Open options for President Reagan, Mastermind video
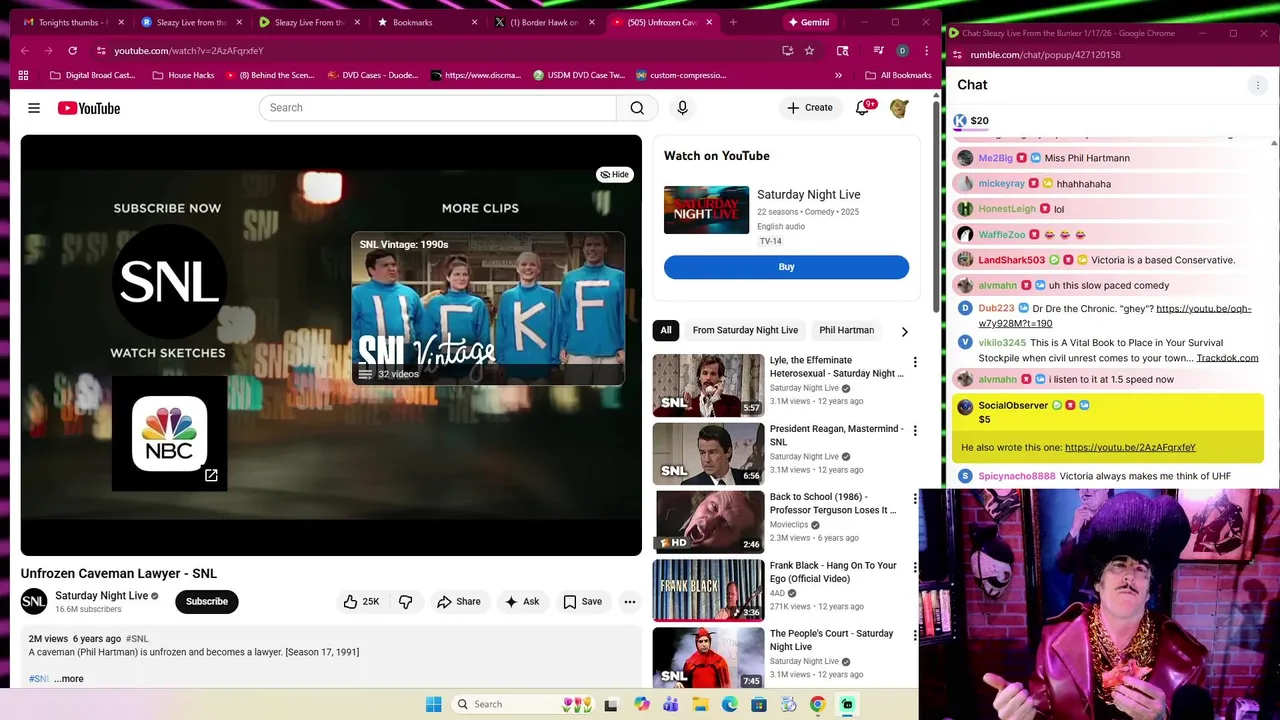This screenshot has width=1280, height=720. [914, 430]
